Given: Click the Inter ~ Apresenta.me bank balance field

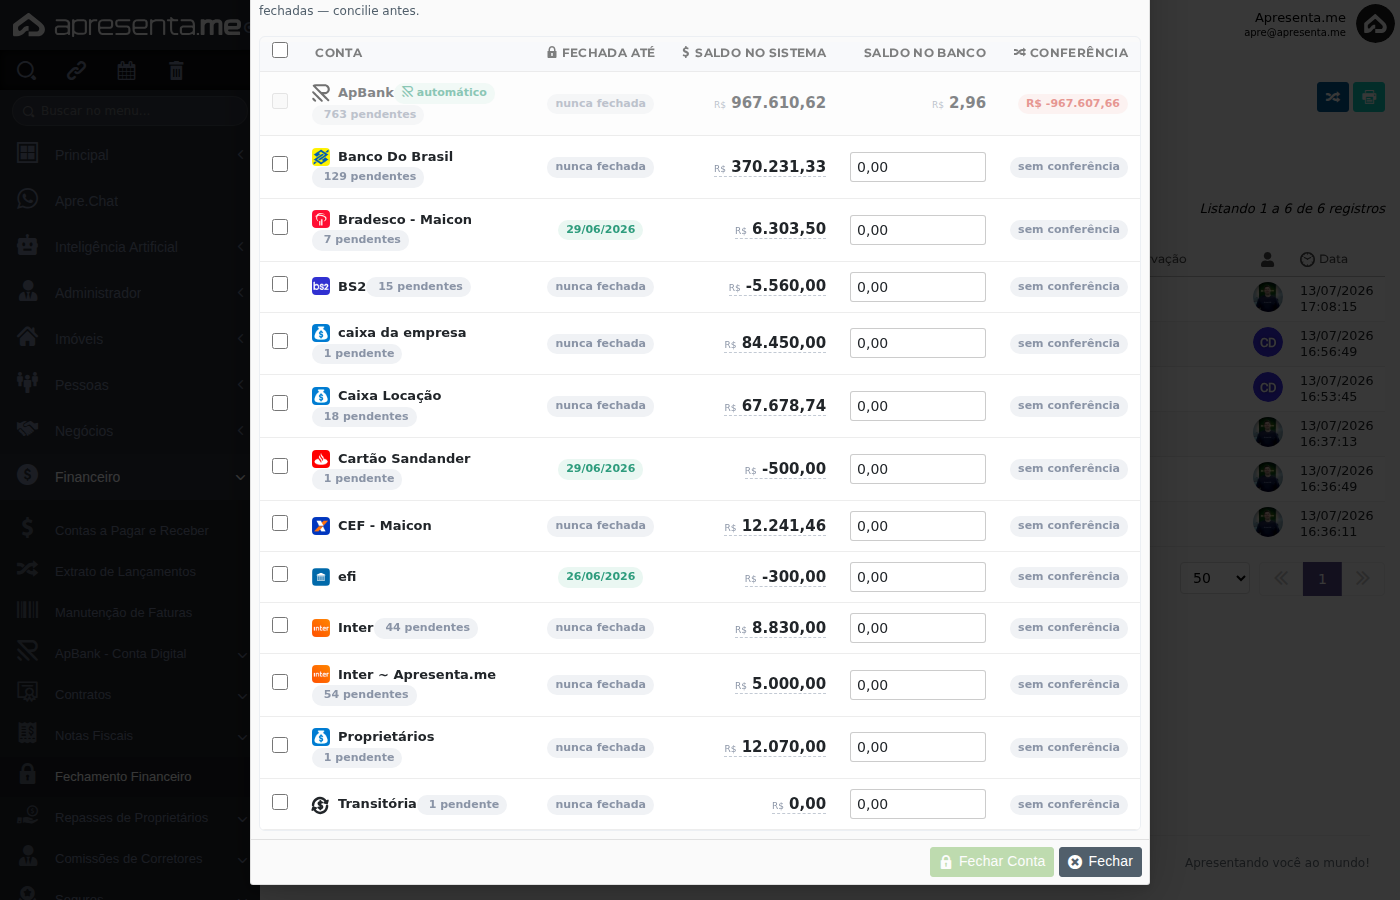Looking at the screenshot, I should pyautogui.click(x=918, y=685).
